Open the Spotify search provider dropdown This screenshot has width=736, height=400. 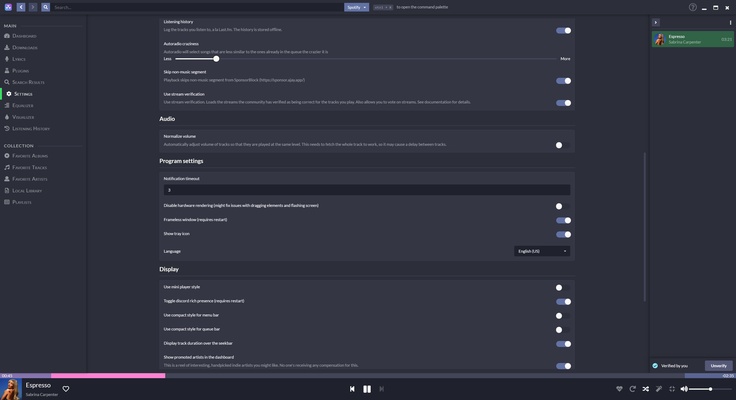click(356, 7)
